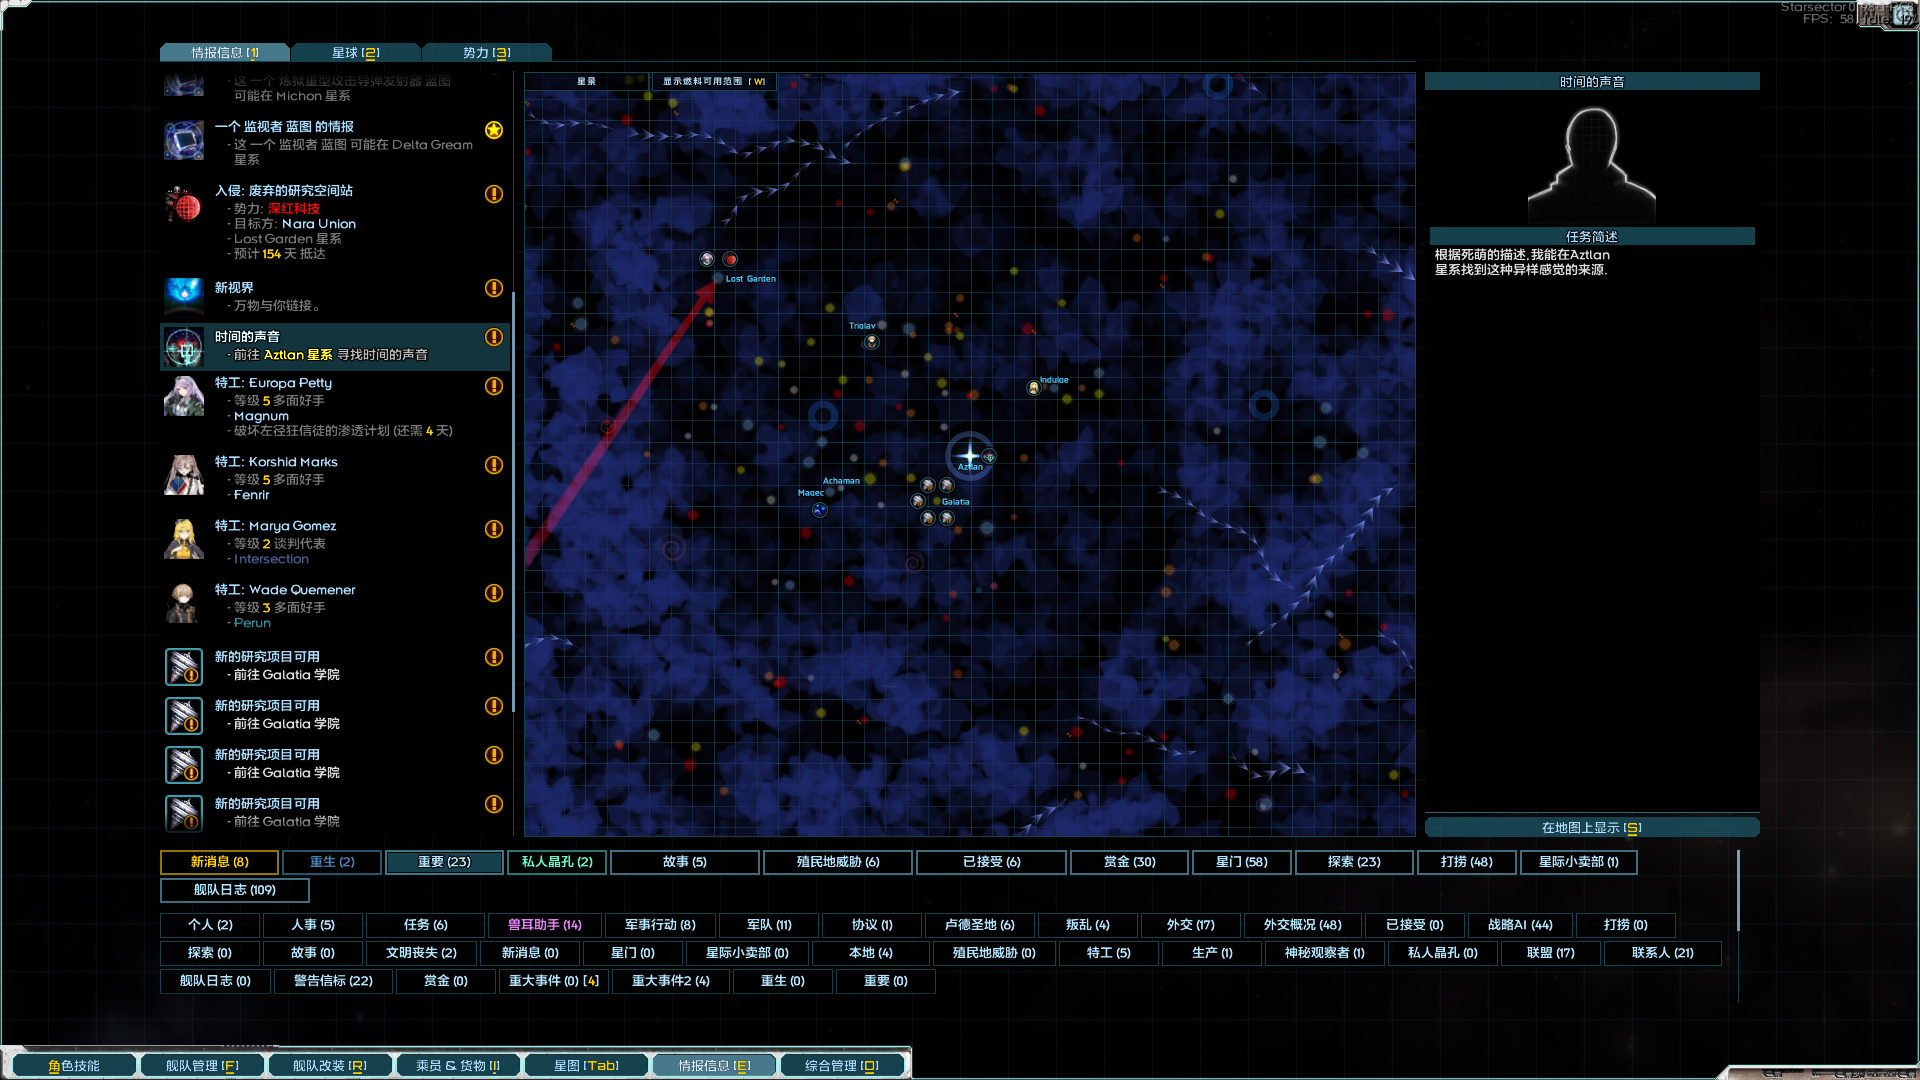Click the 星景 map mode button
The height and width of the screenshot is (1080, 1920).
[x=585, y=81]
